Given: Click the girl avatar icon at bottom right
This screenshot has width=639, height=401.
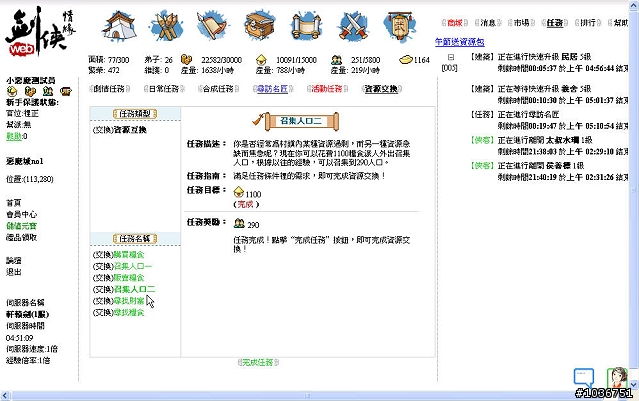Looking at the screenshot, I should (x=617, y=377).
